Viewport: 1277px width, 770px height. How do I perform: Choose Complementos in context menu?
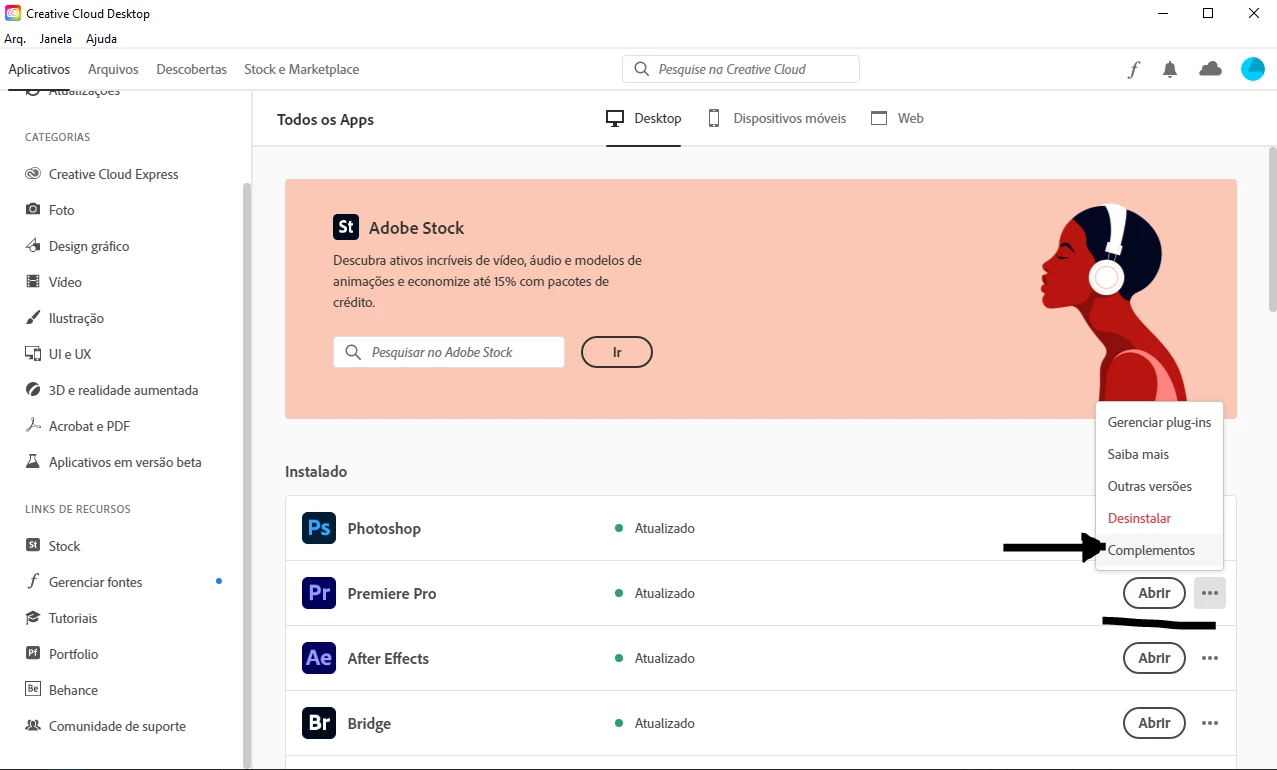(1159, 550)
